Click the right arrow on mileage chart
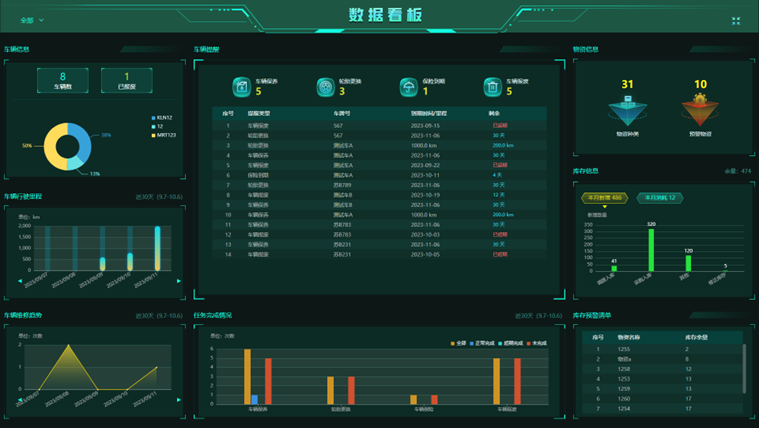Image resolution: width=759 pixels, height=428 pixels. tap(179, 281)
